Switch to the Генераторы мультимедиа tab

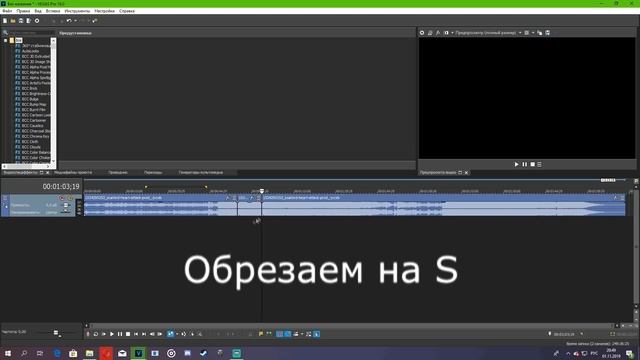coord(201,173)
